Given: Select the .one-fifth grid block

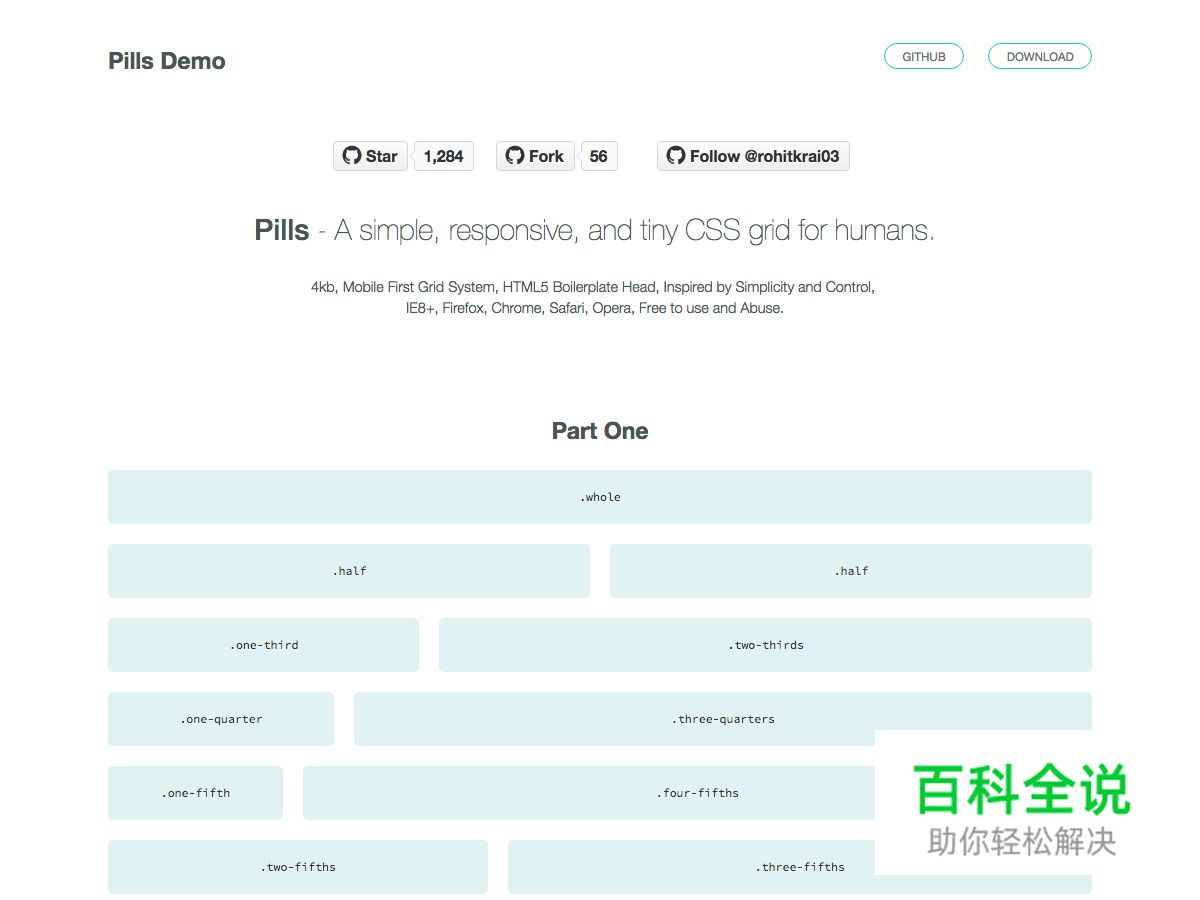Looking at the screenshot, I should [195, 793].
